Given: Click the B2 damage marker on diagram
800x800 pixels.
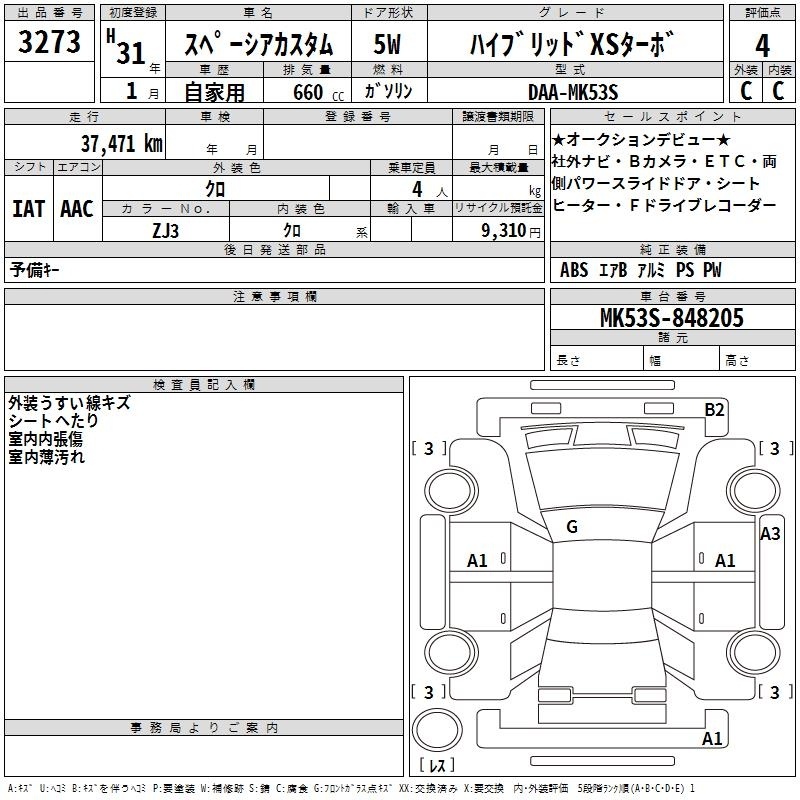Looking at the screenshot, I should coord(714,409).
